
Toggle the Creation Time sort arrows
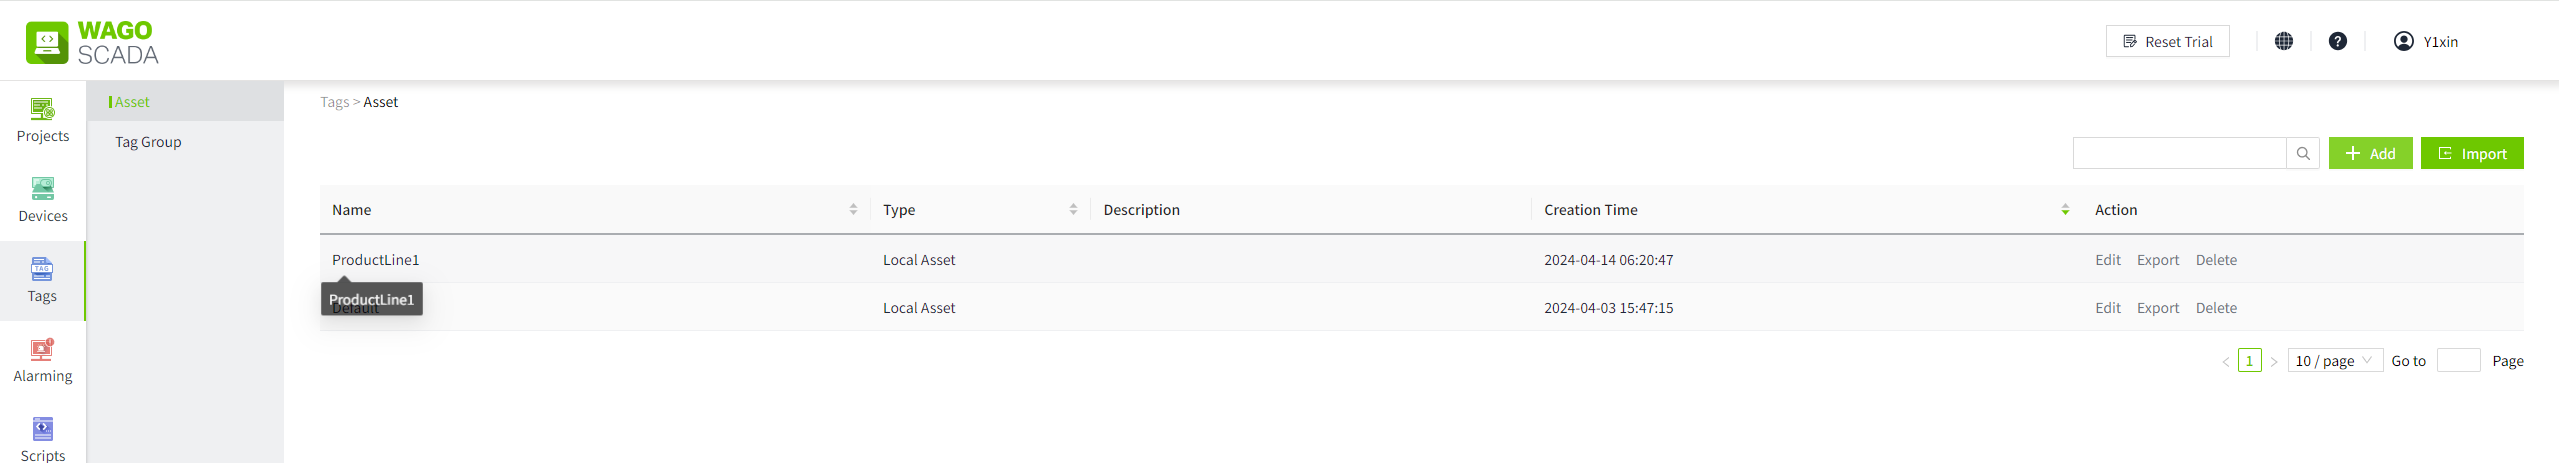pyautogui.click(x=2065, y=209)
